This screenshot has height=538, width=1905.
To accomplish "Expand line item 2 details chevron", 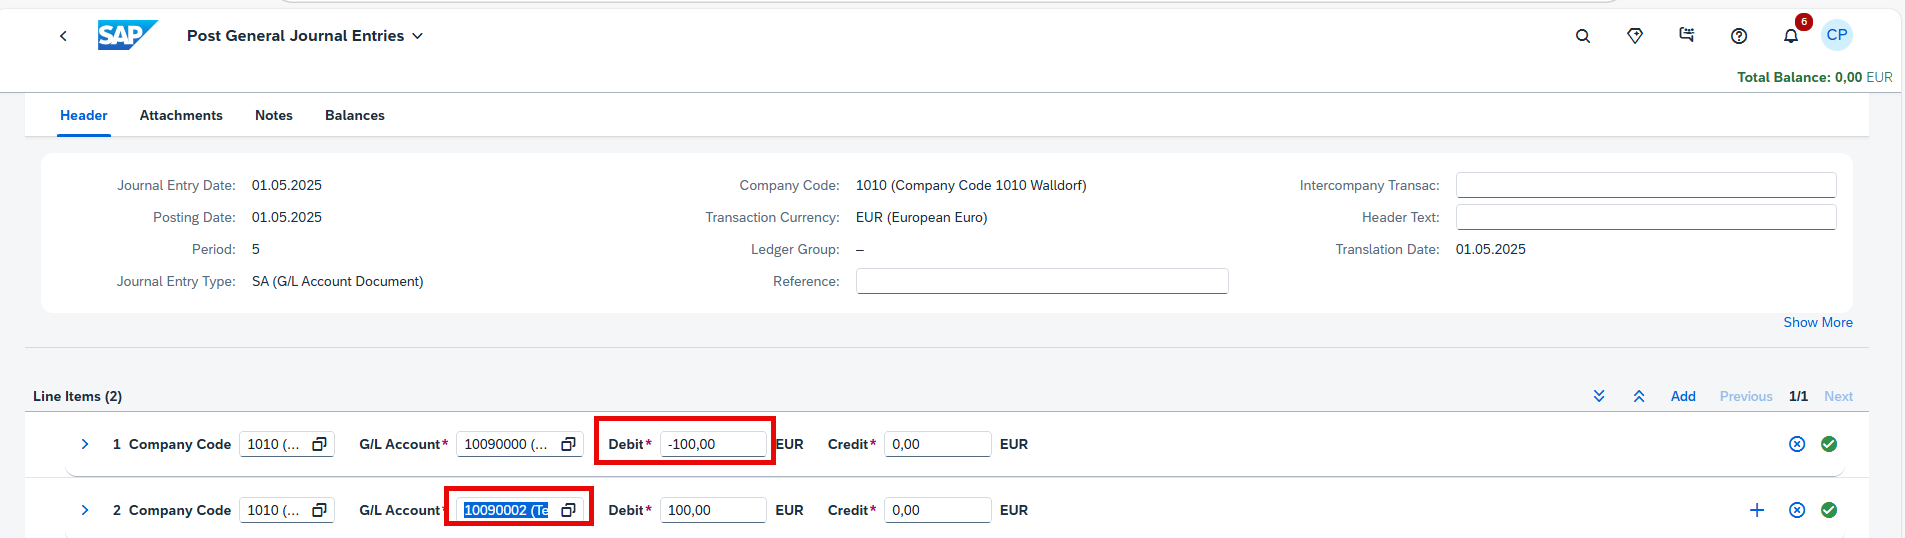I will pos(85,510).
